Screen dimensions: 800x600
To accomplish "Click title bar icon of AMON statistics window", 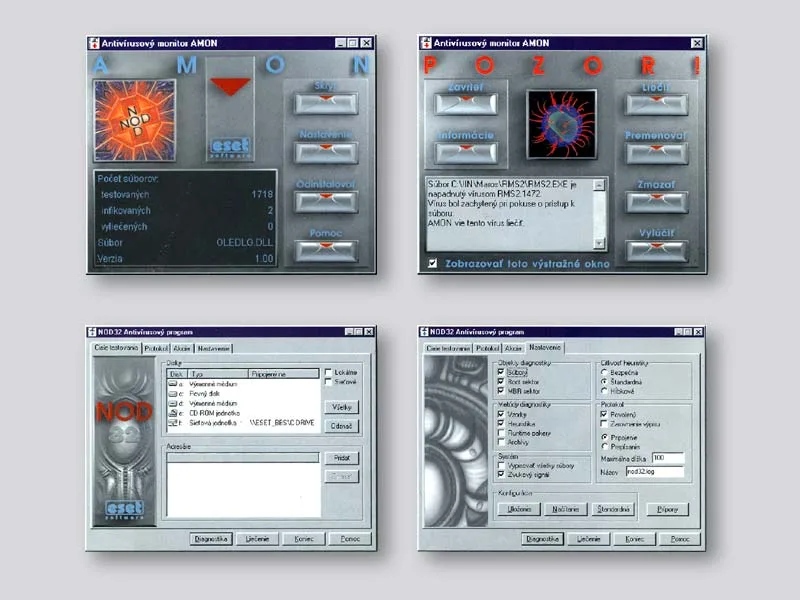I will click(94, 43).
